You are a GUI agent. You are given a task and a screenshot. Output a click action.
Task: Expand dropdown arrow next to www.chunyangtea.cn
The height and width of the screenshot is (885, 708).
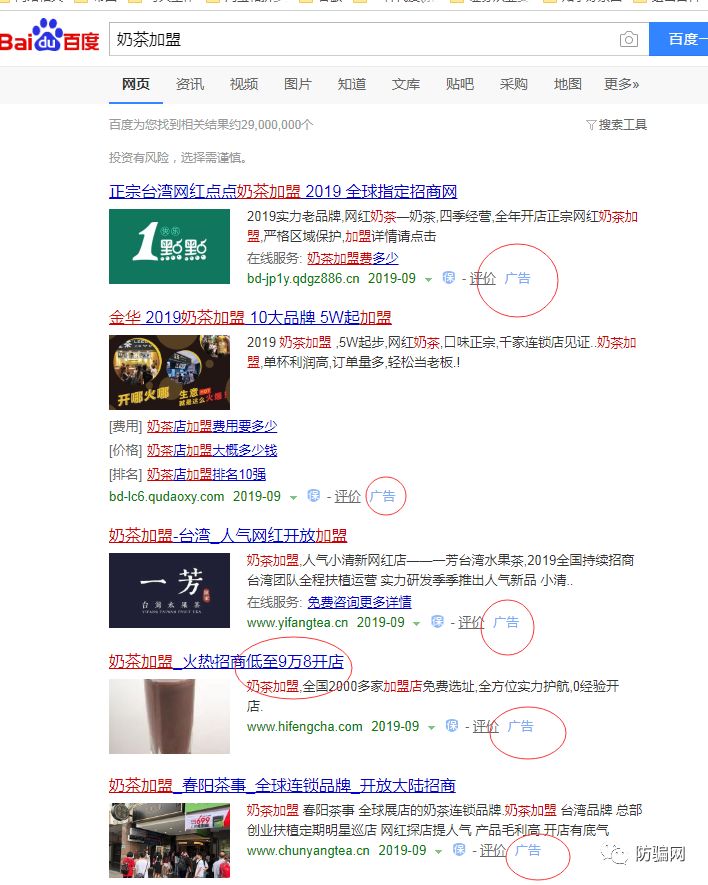[439, 851]
